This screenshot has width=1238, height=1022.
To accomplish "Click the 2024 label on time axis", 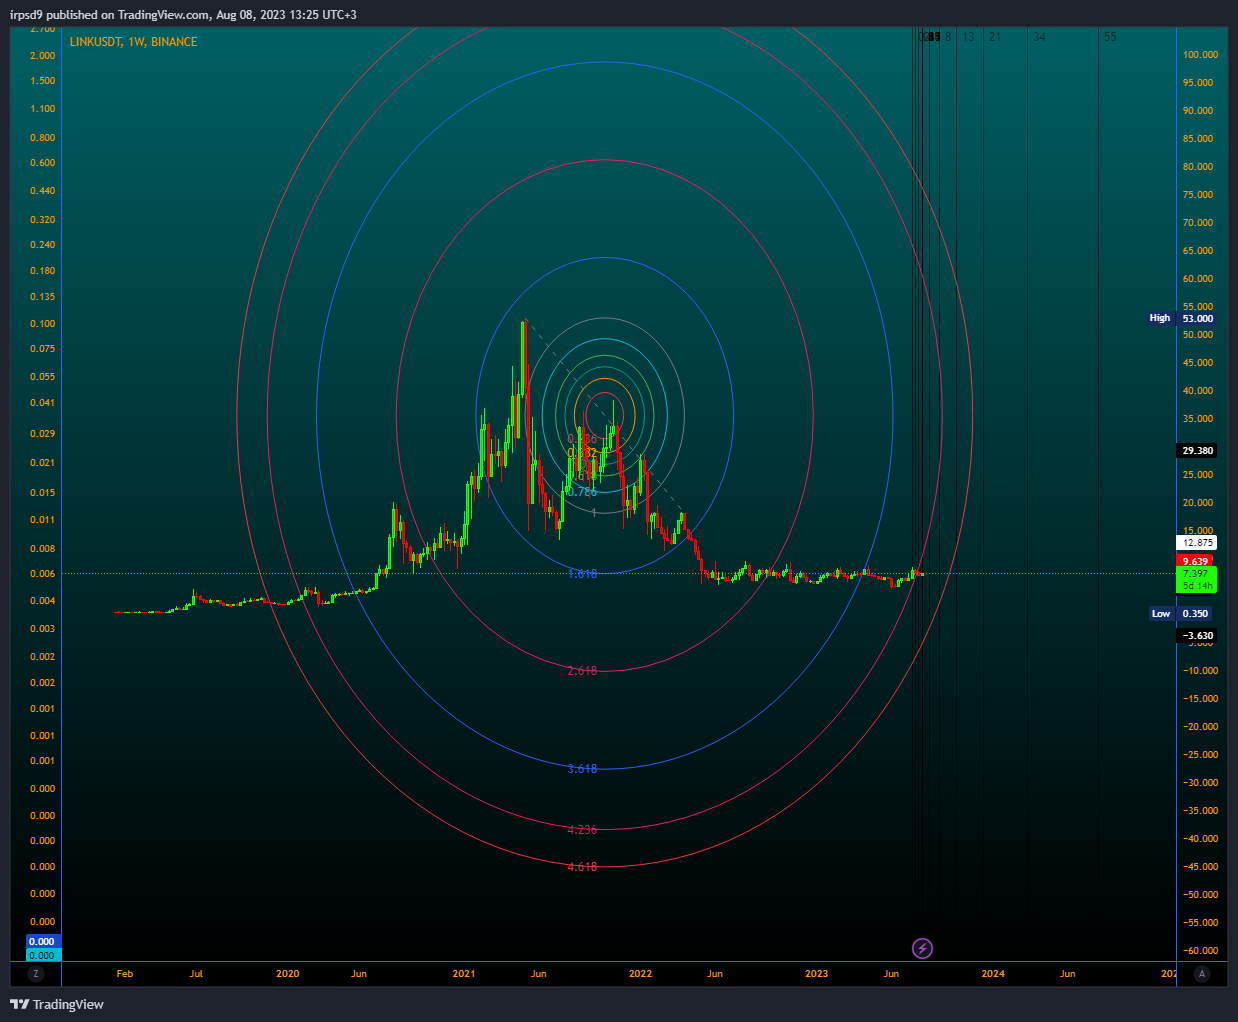I will tap(993, 974).
